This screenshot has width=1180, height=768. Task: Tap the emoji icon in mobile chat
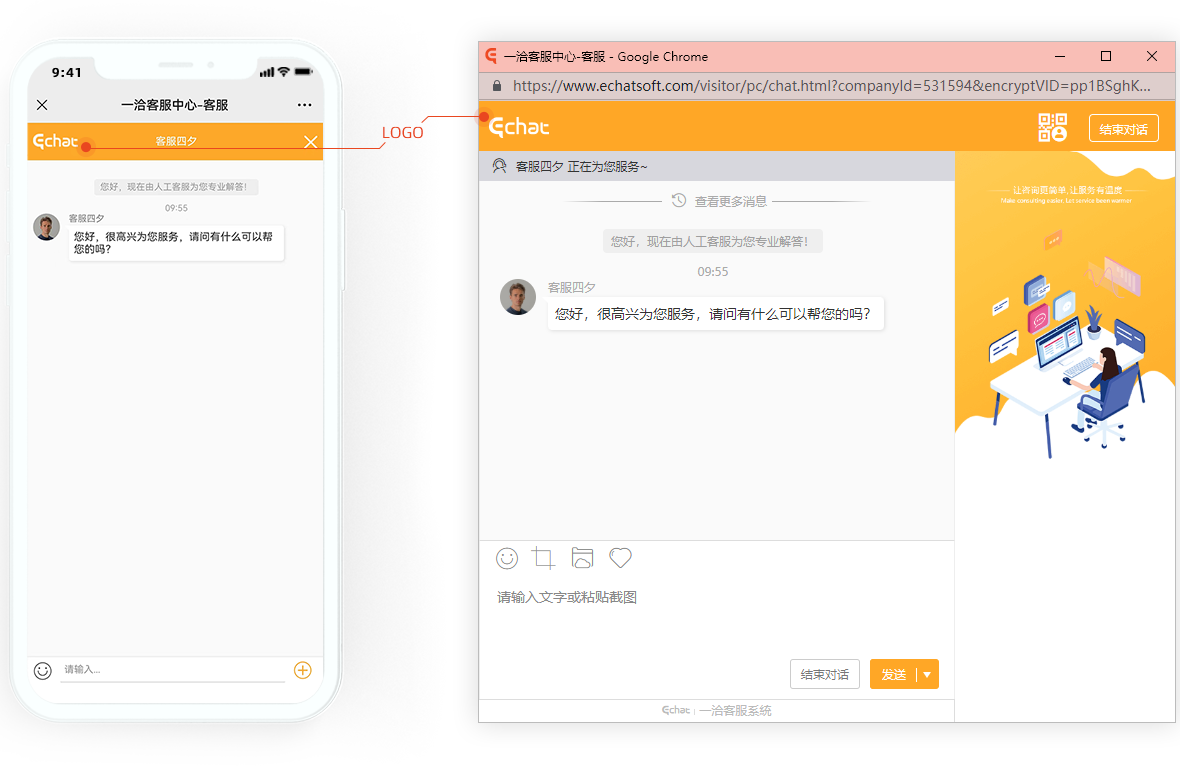(x=42, y=671)
